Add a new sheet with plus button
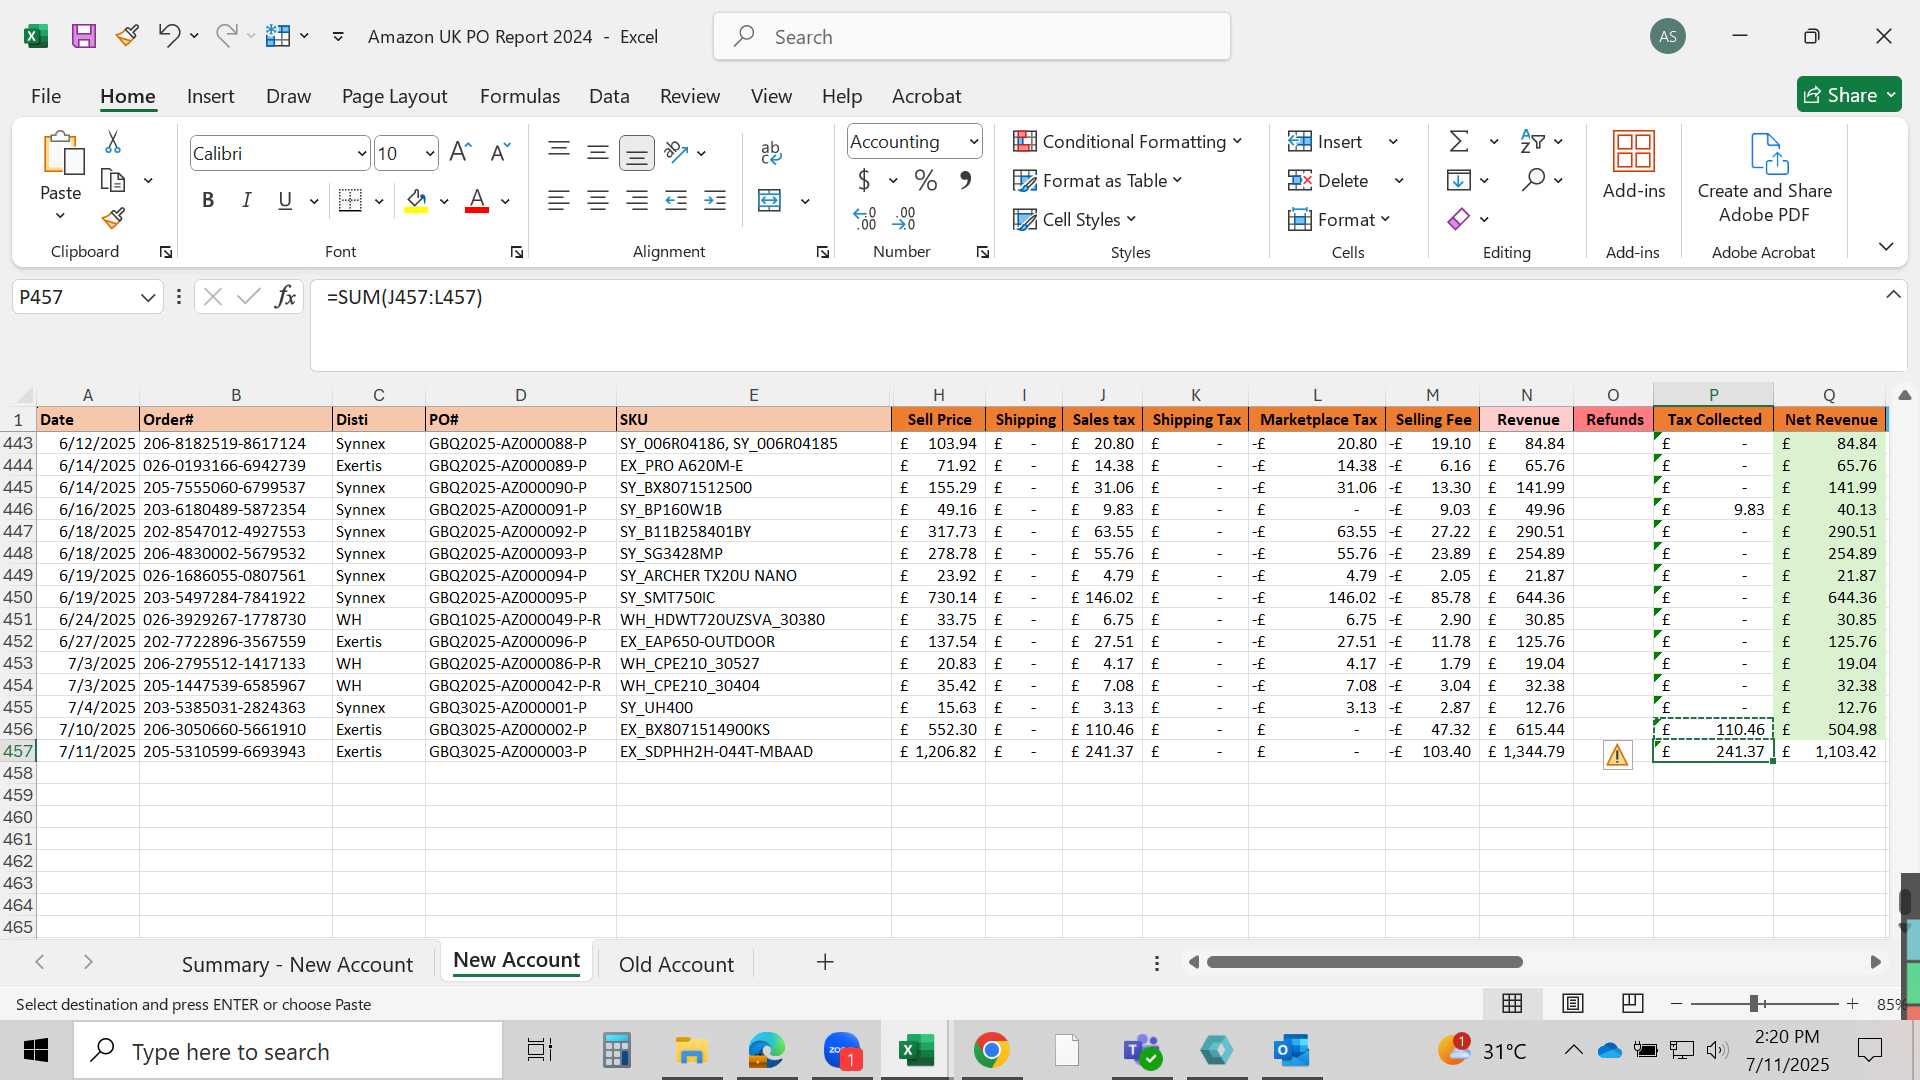 click(825, 962)
